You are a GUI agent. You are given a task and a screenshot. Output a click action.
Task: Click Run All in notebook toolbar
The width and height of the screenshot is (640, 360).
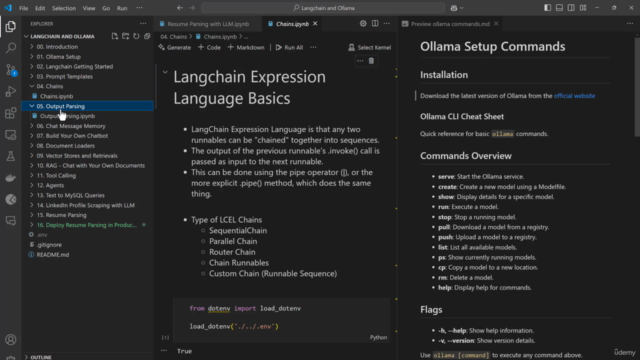[x=289, y=47]
